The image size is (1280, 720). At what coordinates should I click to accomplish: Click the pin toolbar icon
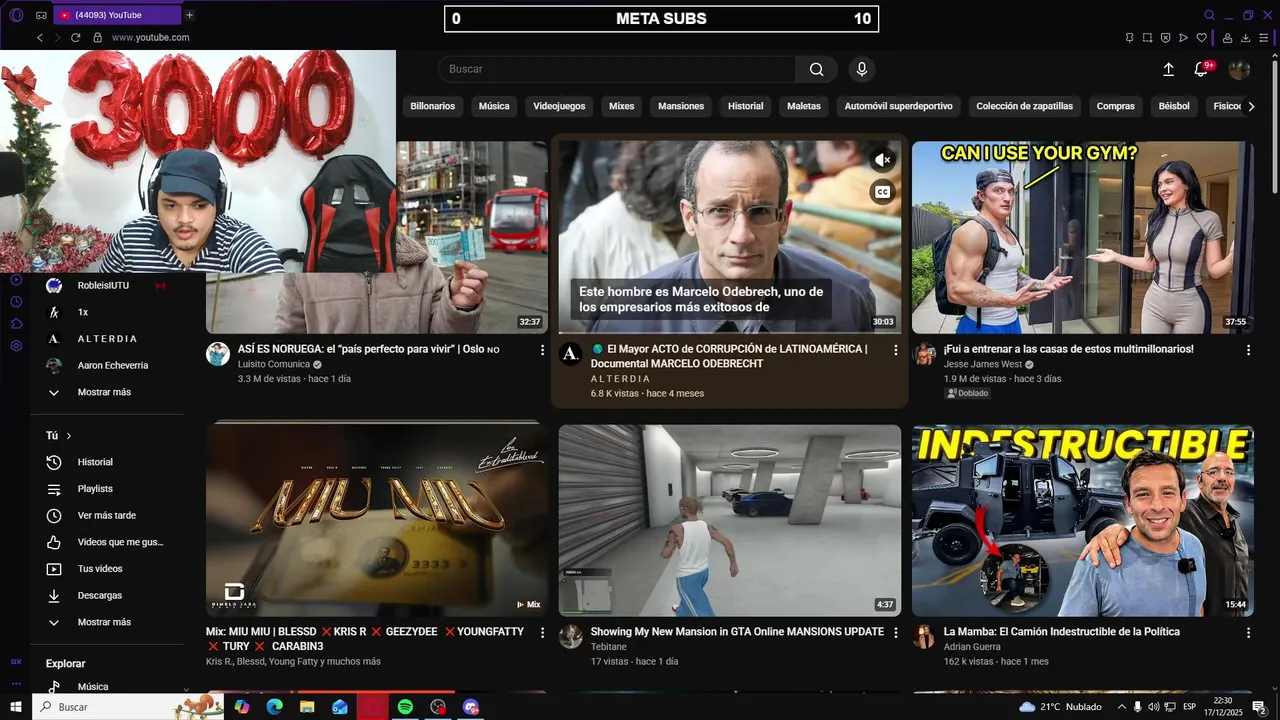point(1129,38)
